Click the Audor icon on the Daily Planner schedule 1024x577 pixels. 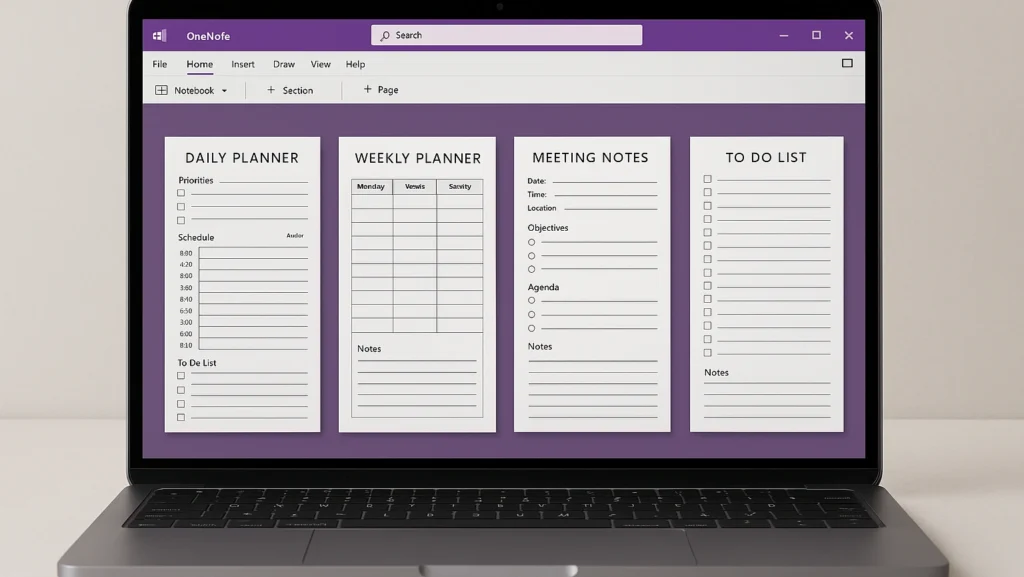[296, 236]
